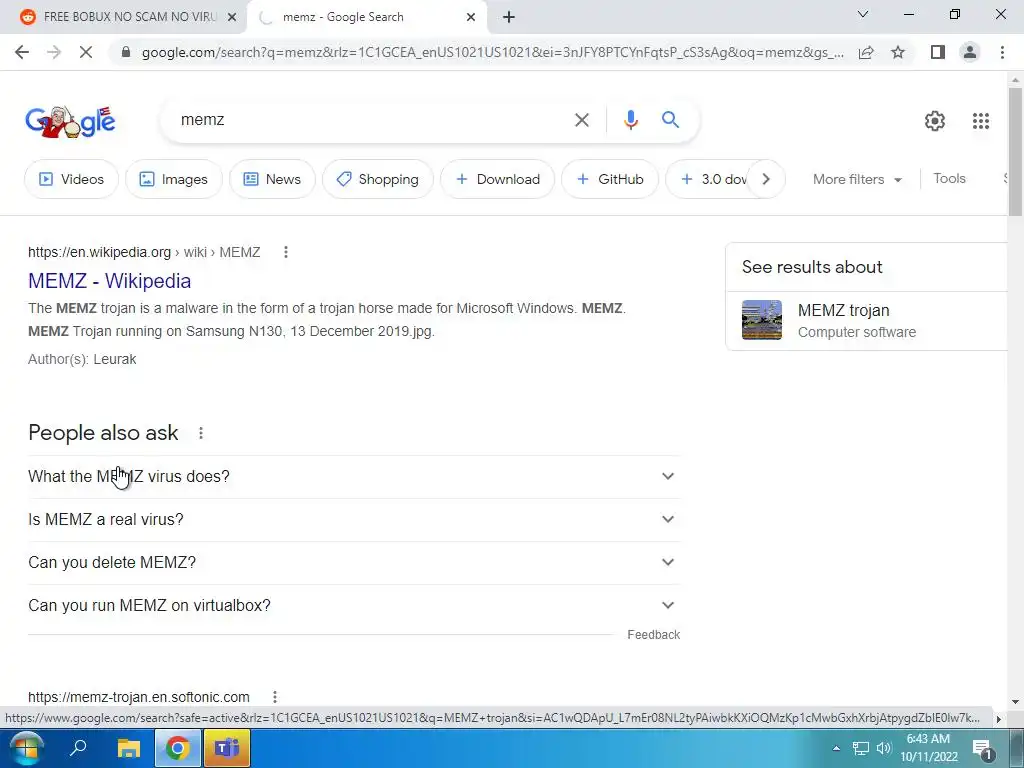Open Chrome from the taskbar

[x=178, y=748]
